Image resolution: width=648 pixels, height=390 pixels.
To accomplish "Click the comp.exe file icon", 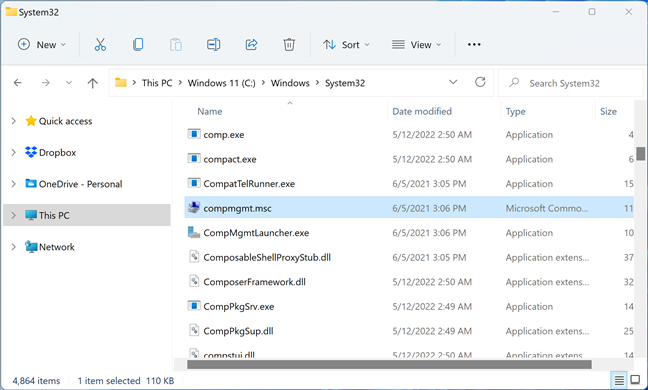I will click(x=194, y=134).
